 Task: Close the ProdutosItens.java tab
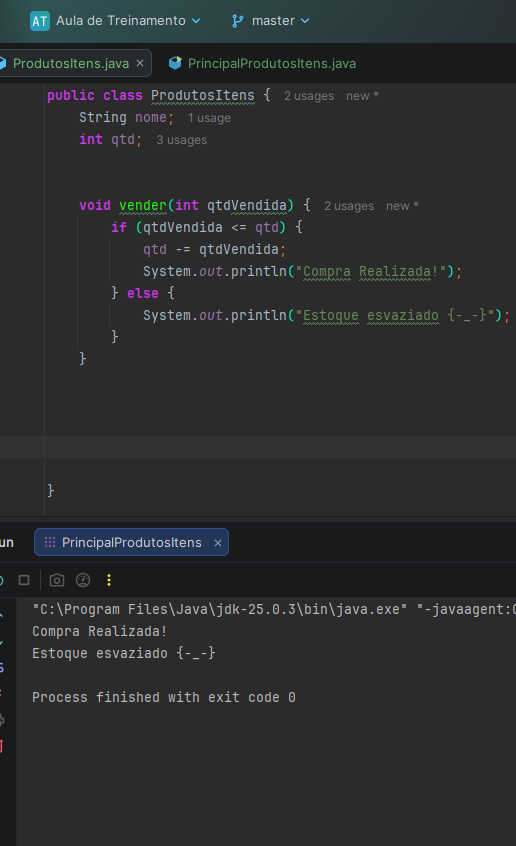(x=140, y=63)
